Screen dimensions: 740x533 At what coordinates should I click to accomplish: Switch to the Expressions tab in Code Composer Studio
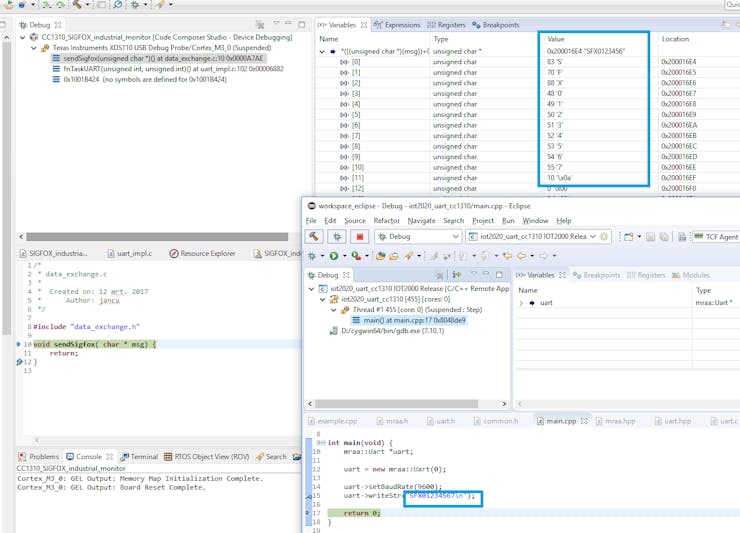pyautogui.click(x=397, y=25)
